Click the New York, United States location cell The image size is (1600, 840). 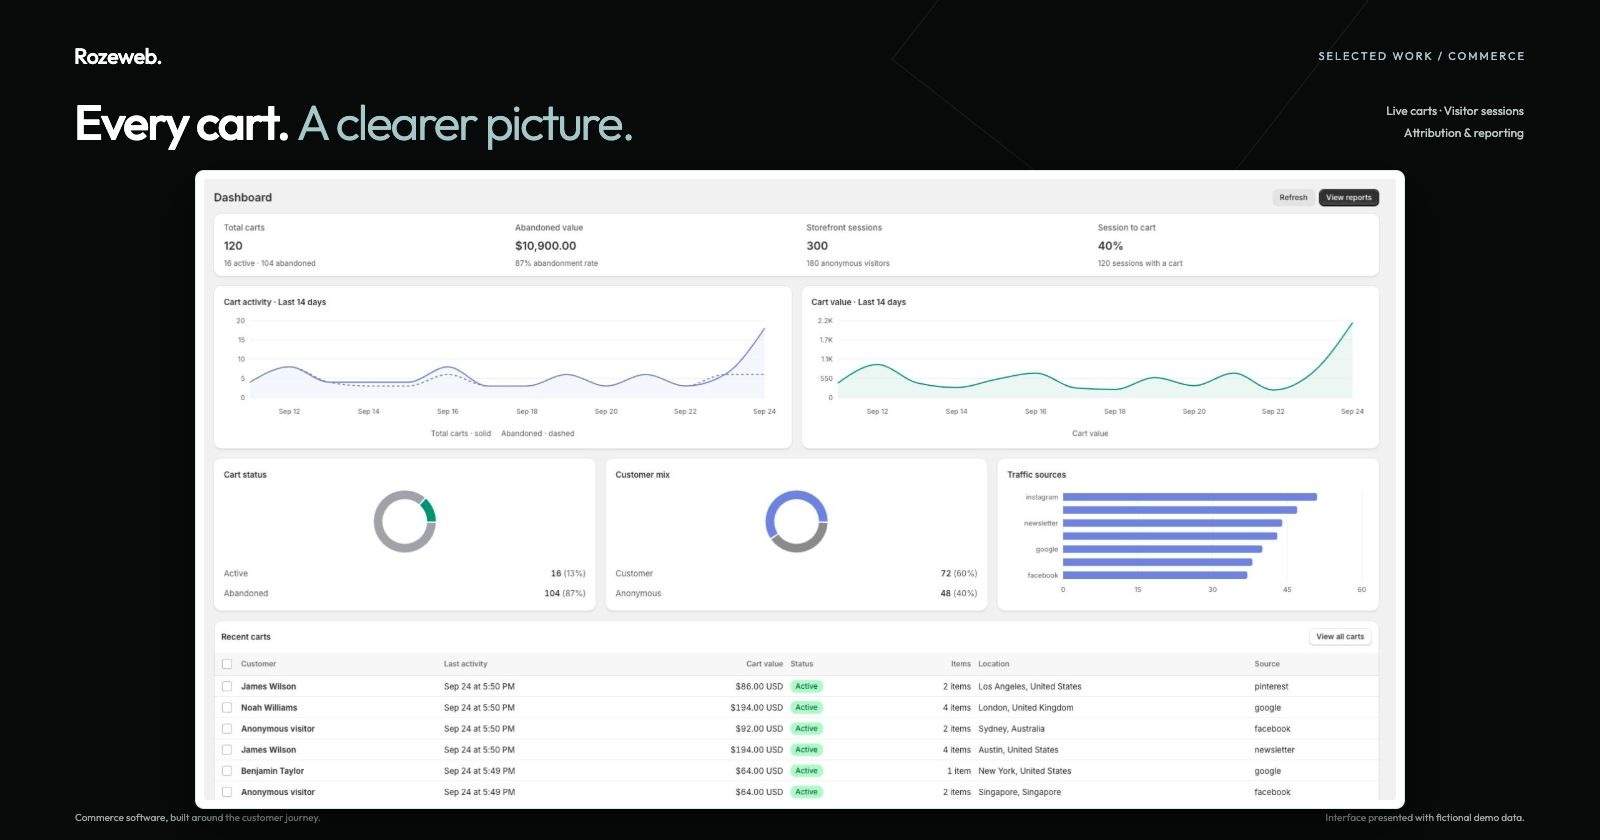(1025, 771)
